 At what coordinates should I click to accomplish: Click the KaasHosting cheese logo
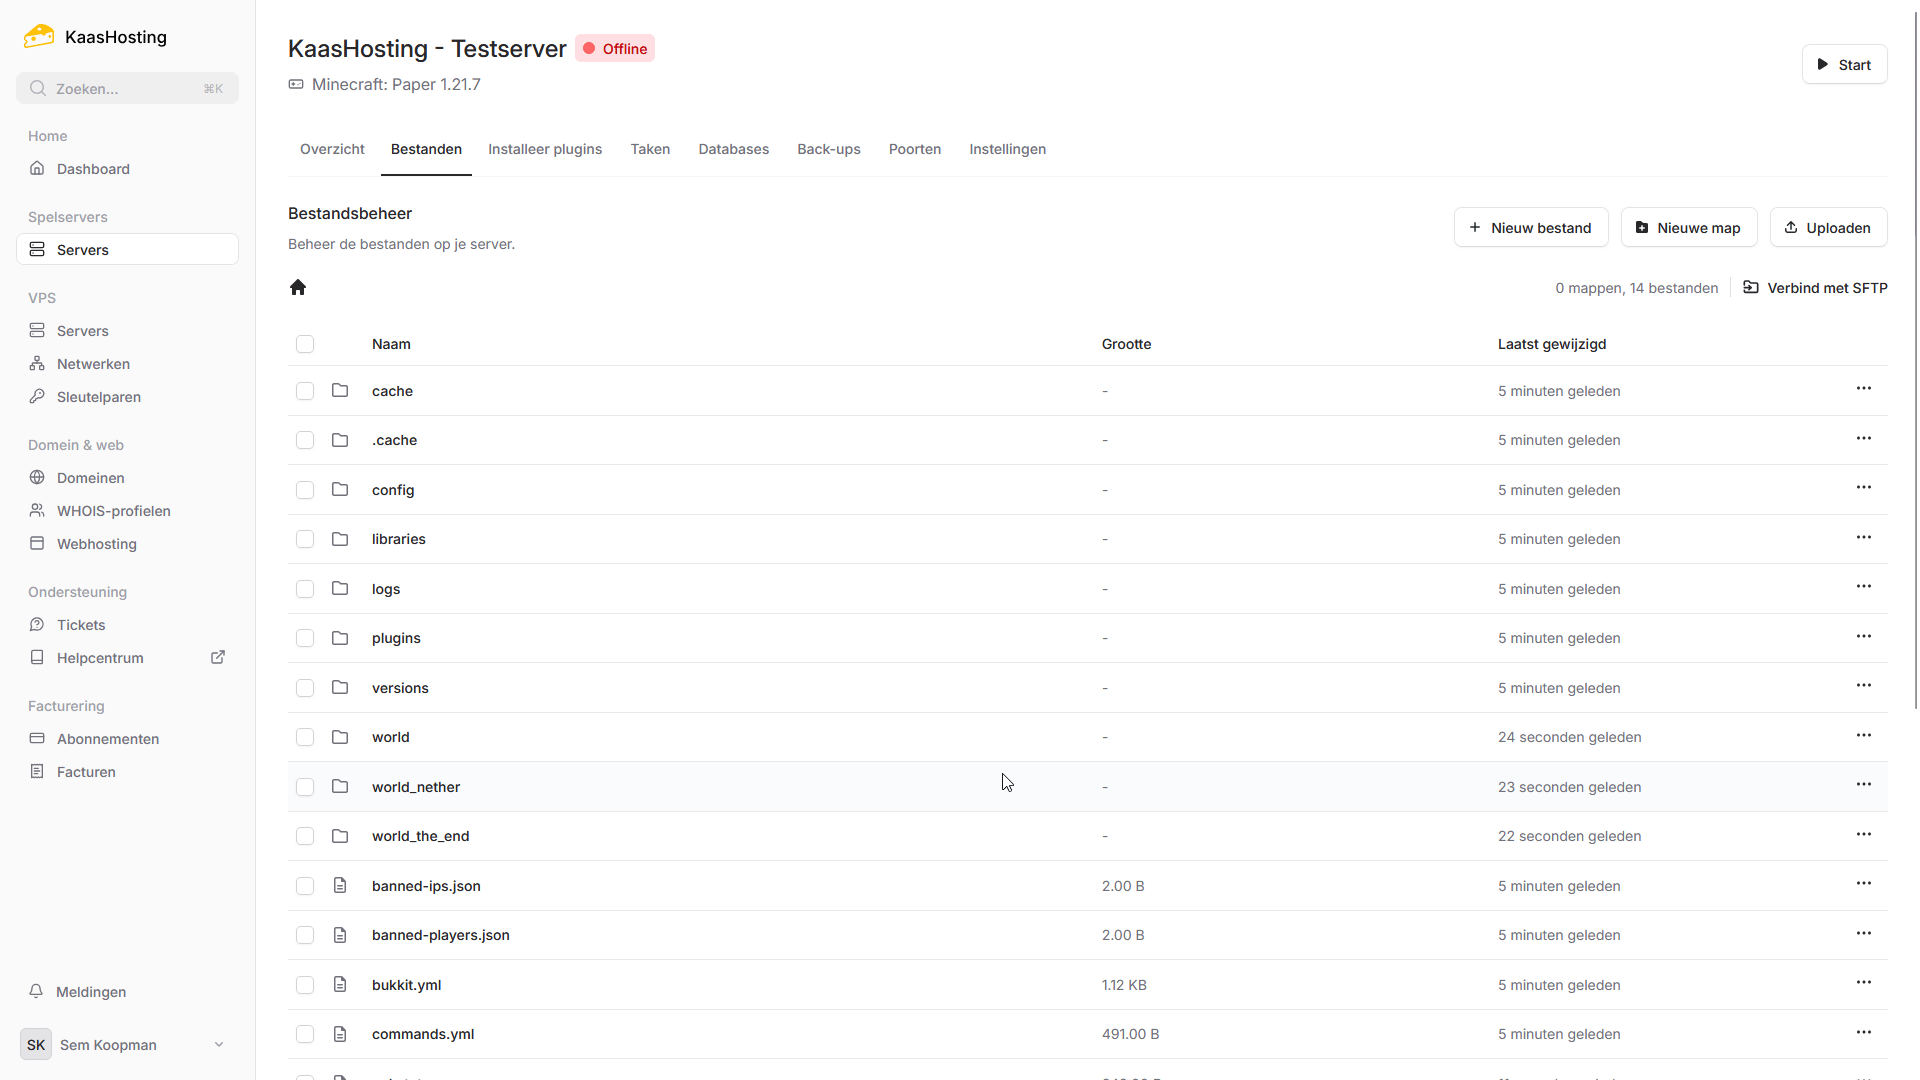point(39,37)
